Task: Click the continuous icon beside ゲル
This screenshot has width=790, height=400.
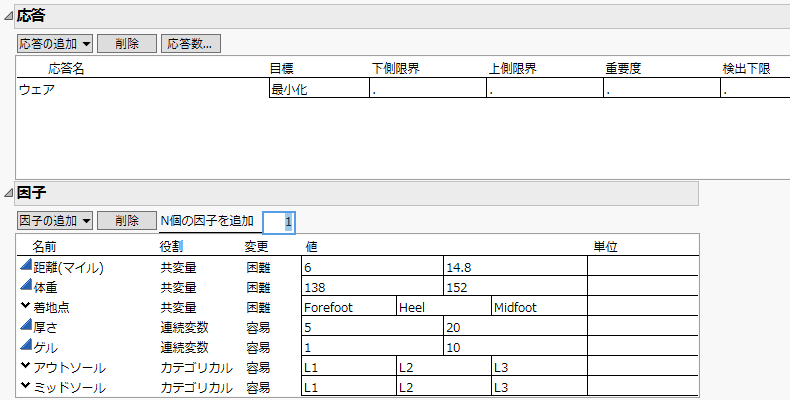Action: (26, 345)
